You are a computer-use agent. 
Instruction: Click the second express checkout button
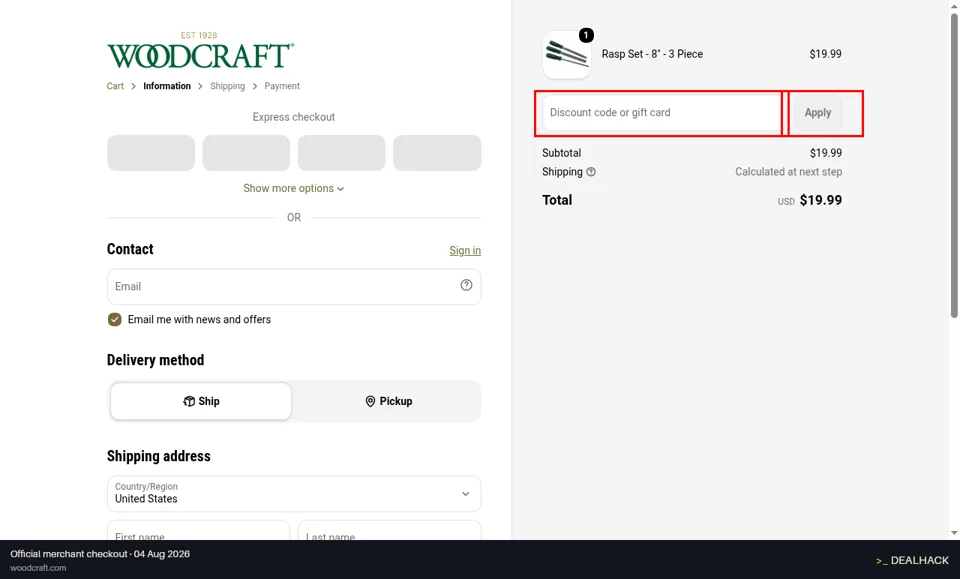[246, 153]
